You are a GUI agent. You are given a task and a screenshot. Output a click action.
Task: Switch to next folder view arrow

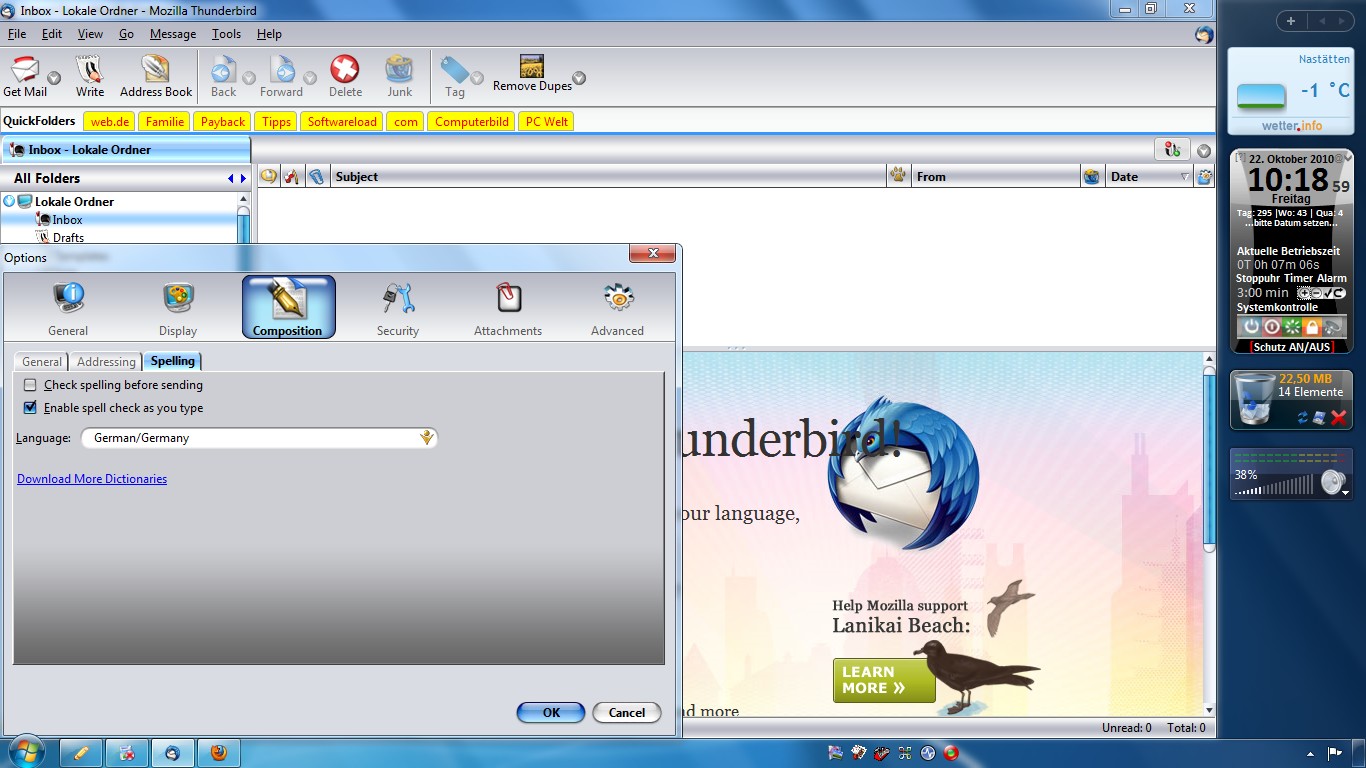tap(243, 178)
